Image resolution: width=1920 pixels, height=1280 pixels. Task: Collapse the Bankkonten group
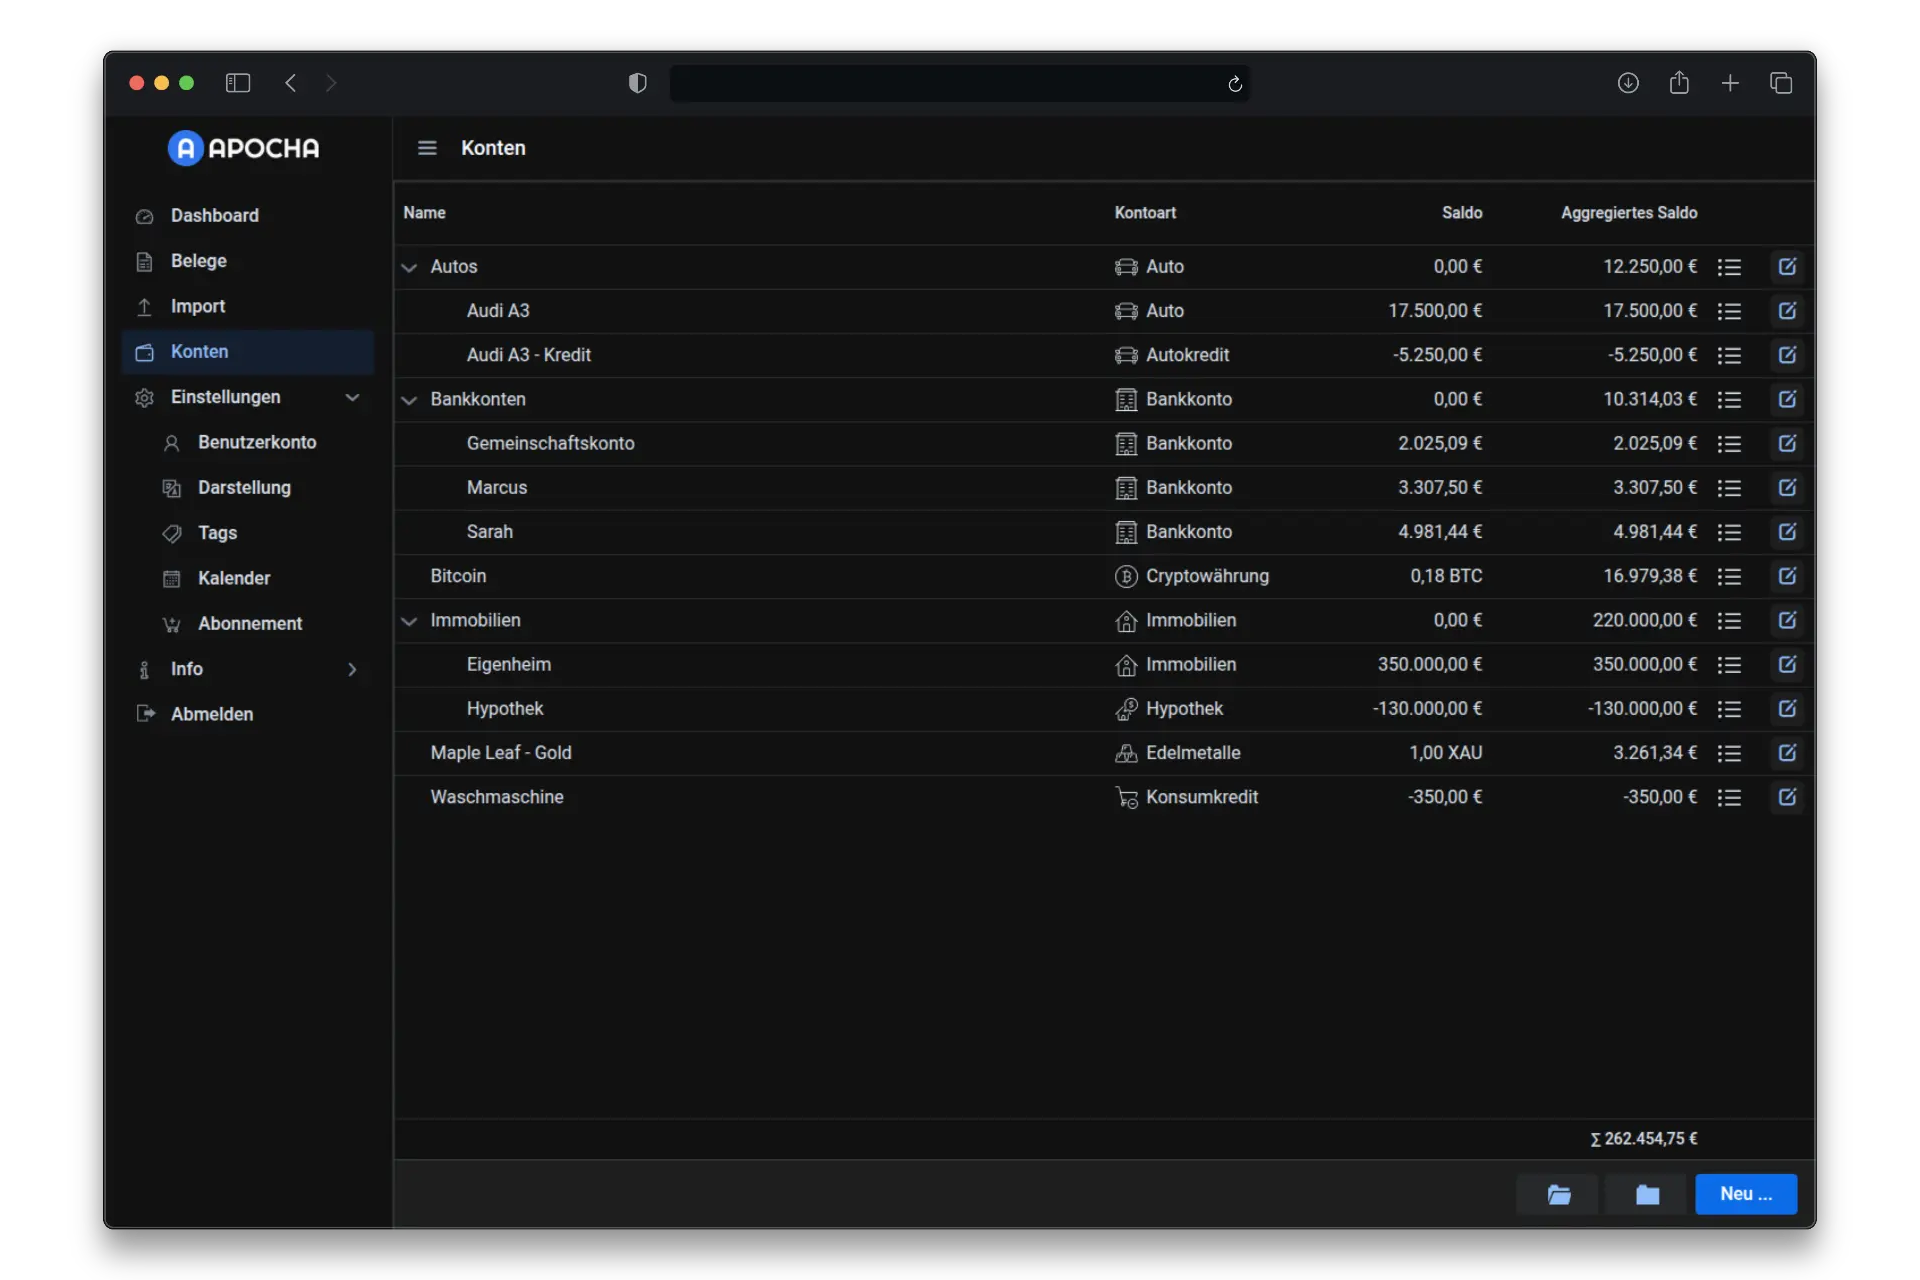point(409,399)
